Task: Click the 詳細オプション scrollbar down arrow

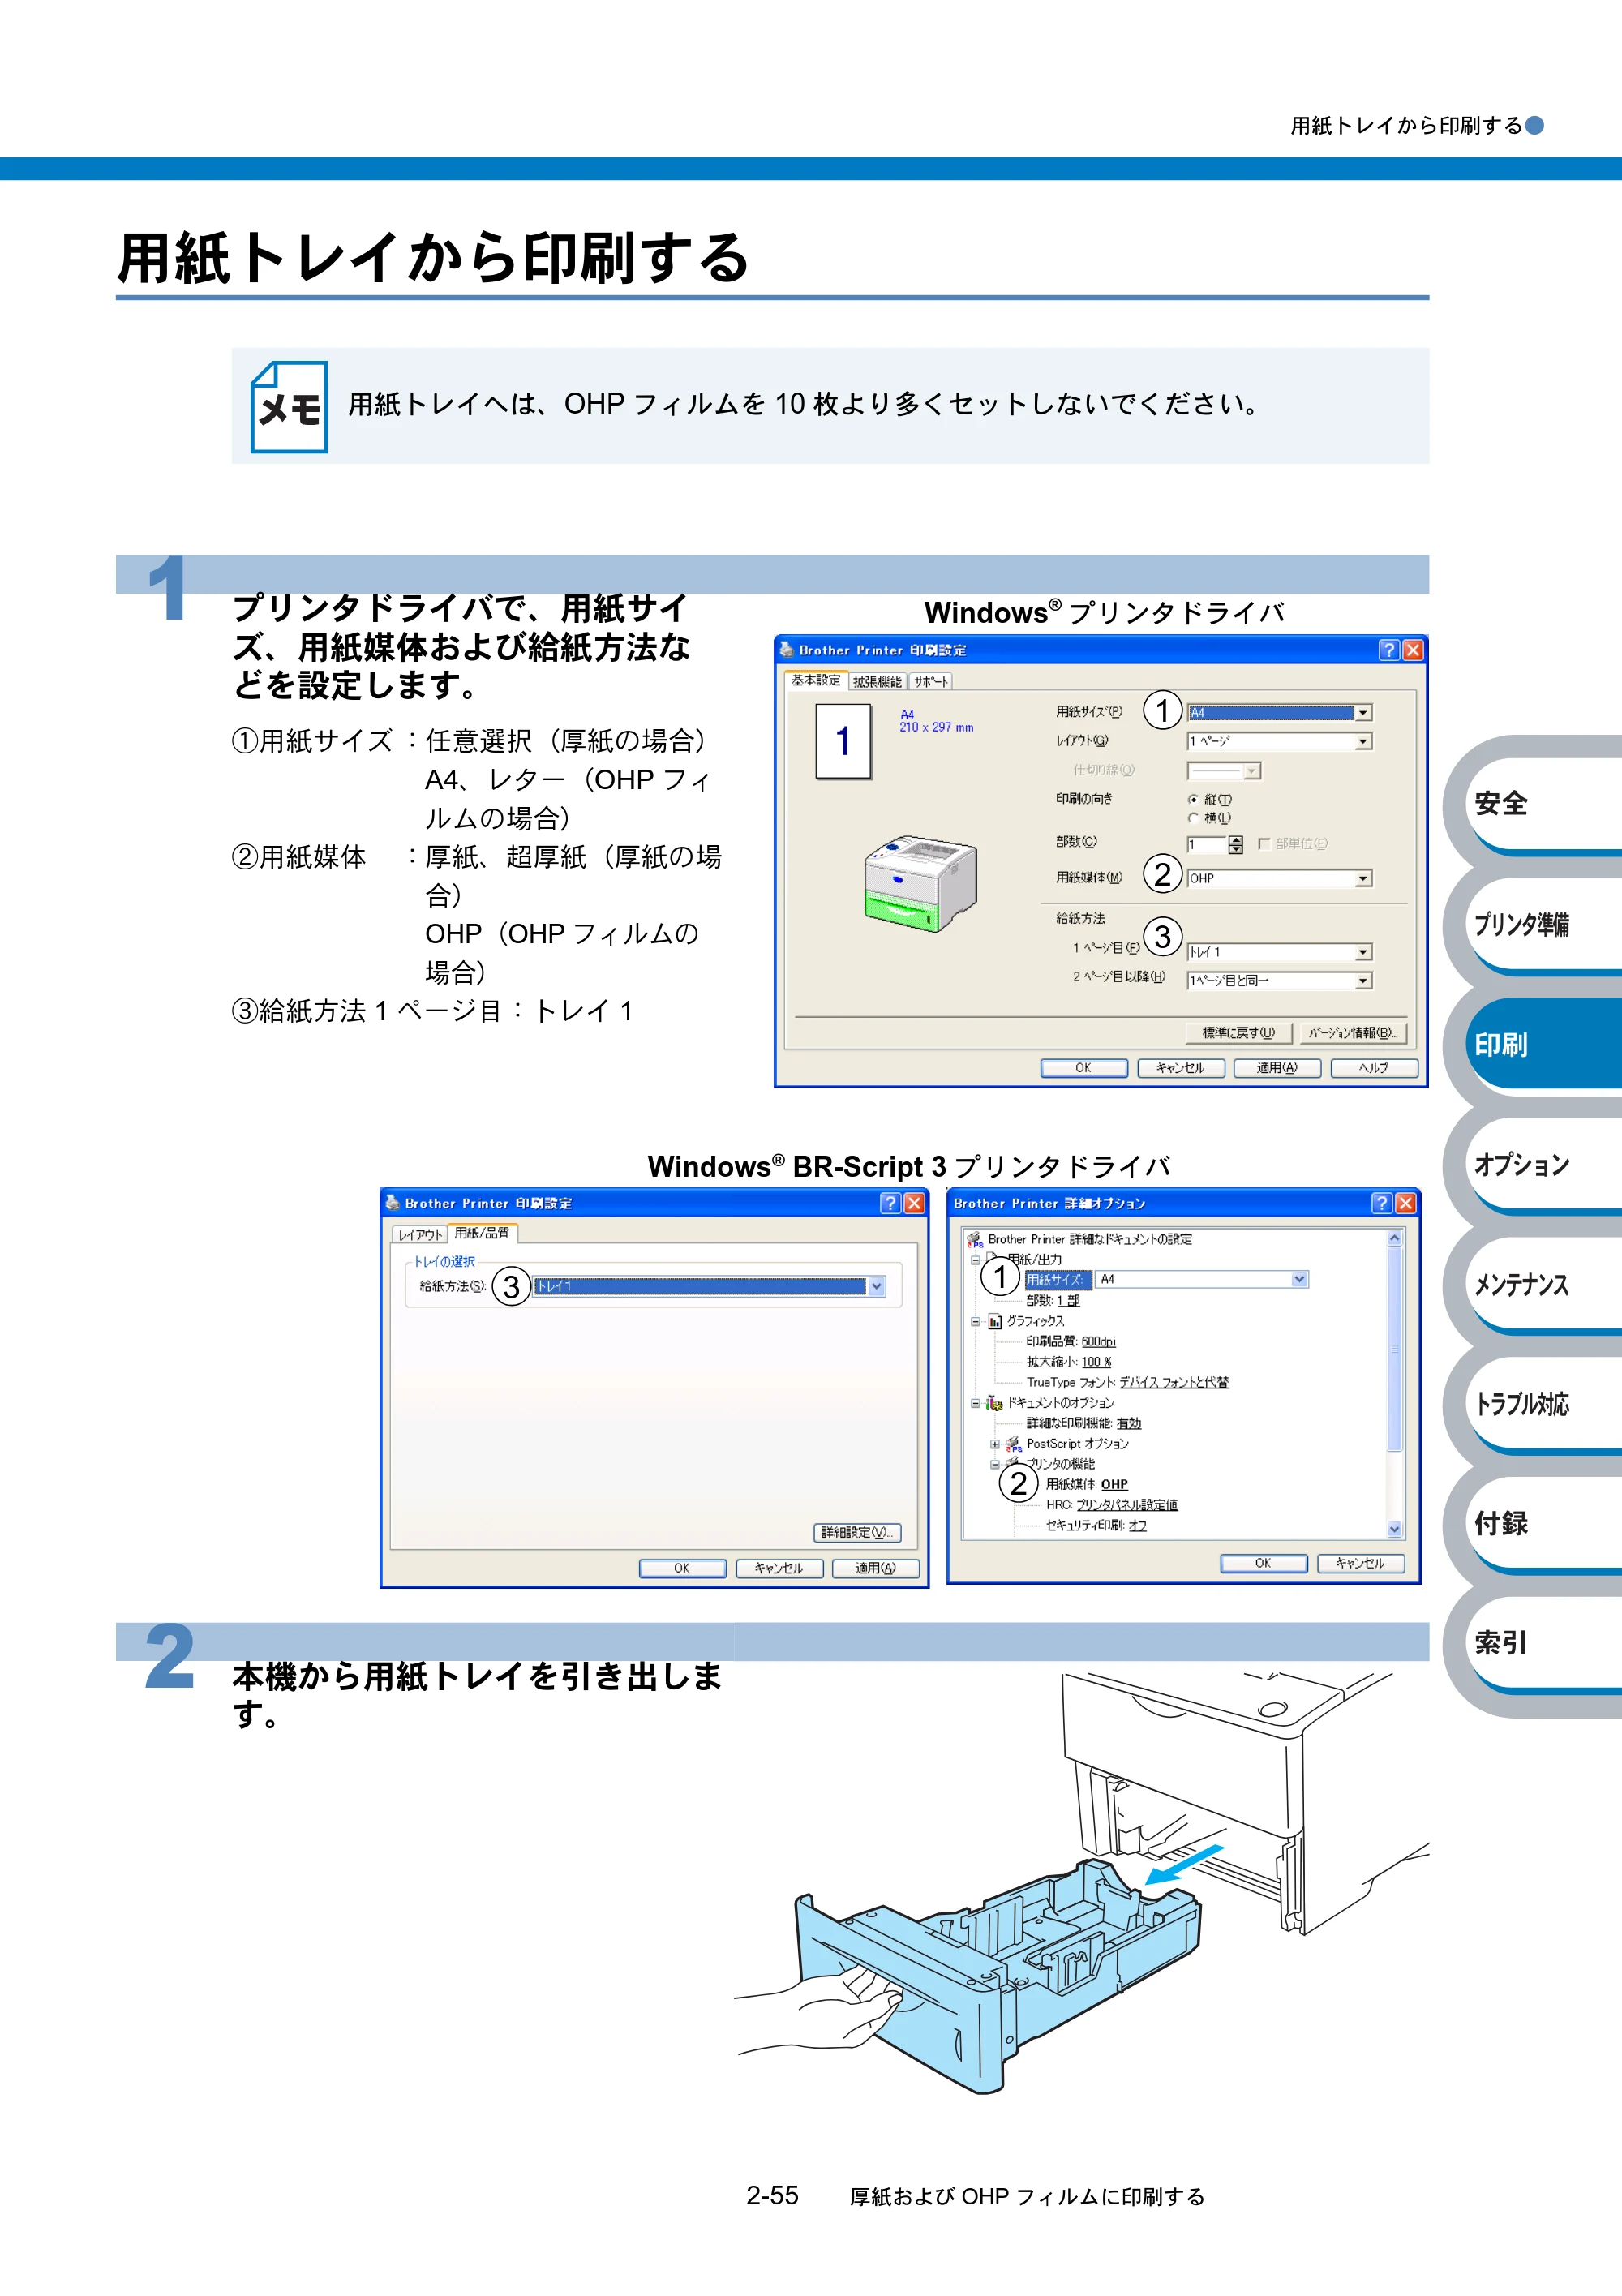Action: tap(1395, 1530)
